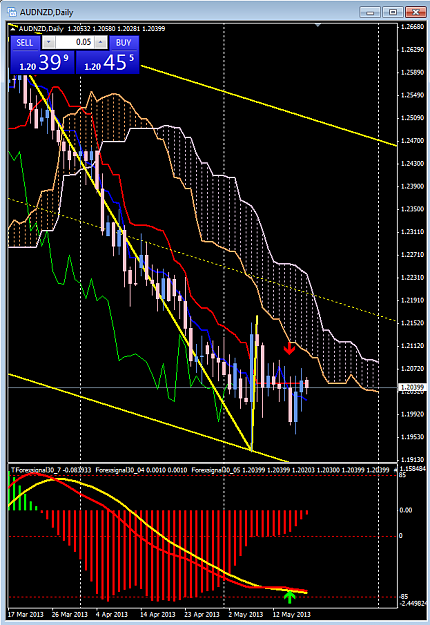Click the 1.22310 price axis label
The height and width of the screenshot is (625, 430).
click(412, 277)
